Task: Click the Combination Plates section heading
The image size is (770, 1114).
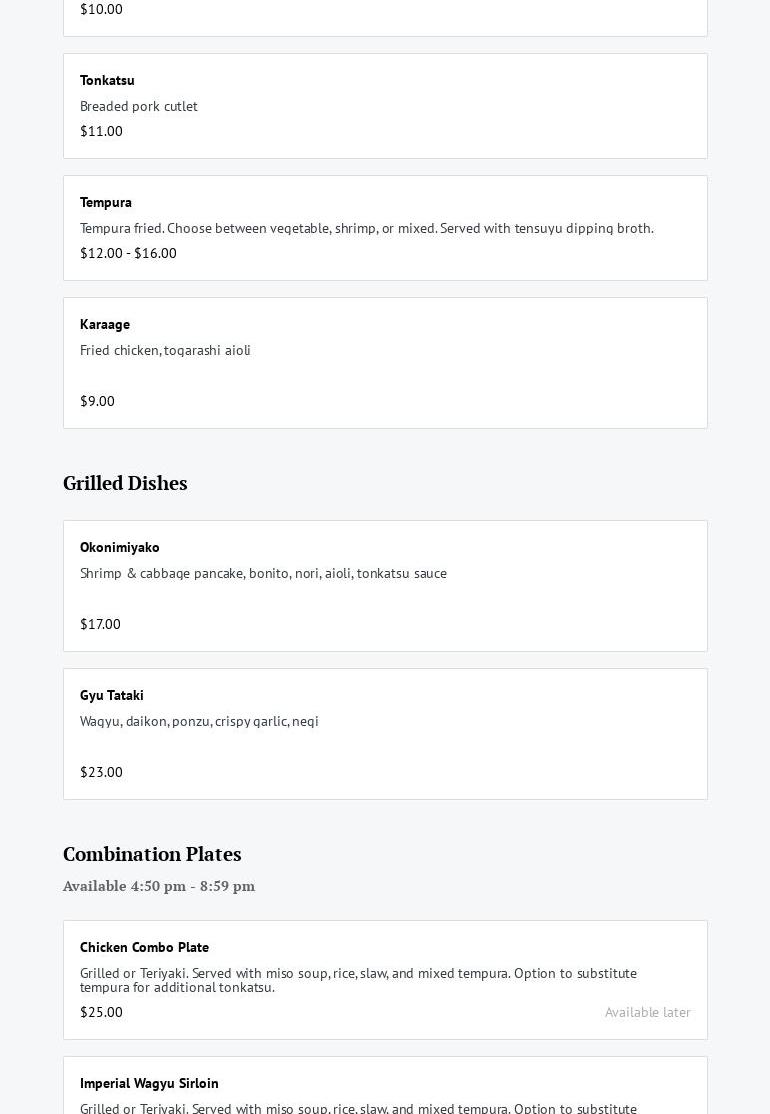Action: coord(152,854)
